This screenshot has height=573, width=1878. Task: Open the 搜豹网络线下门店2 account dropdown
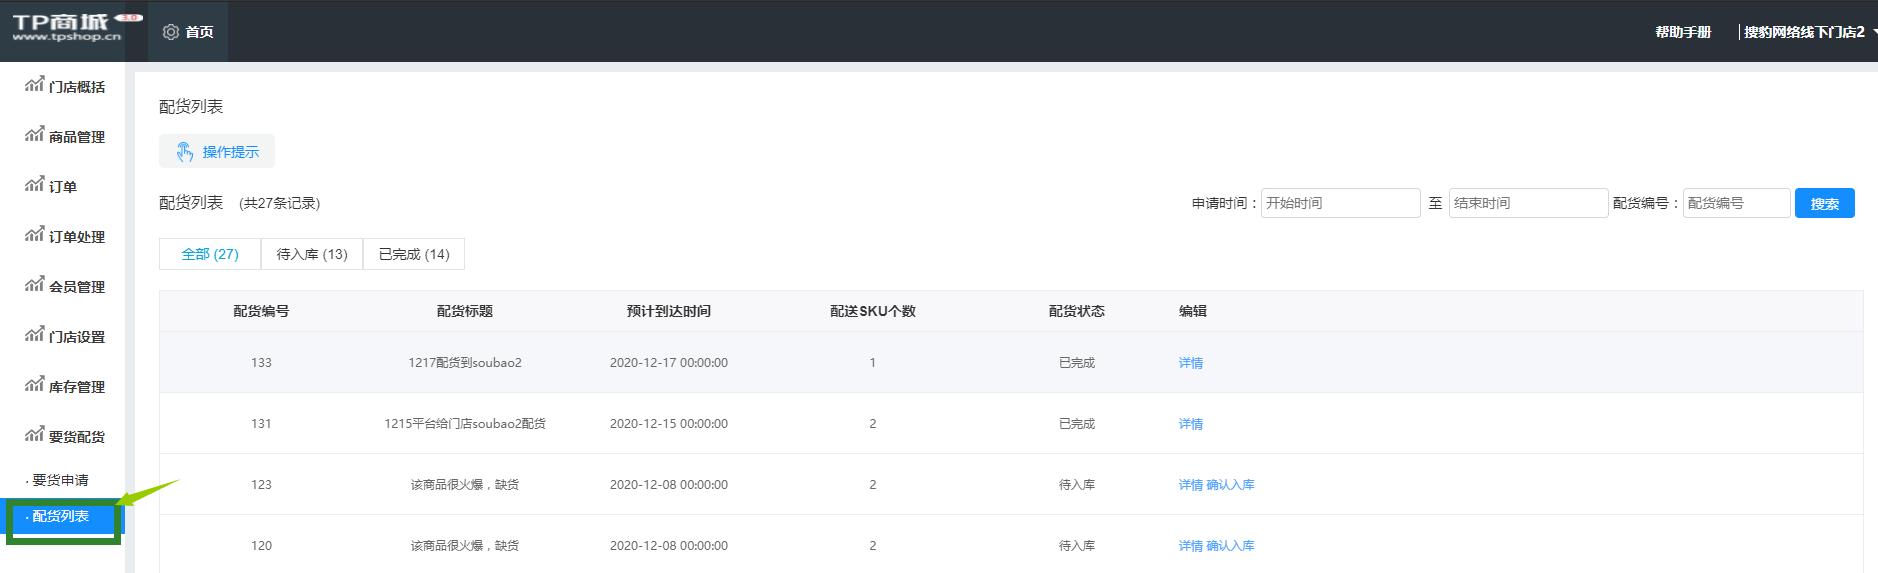1808,32
